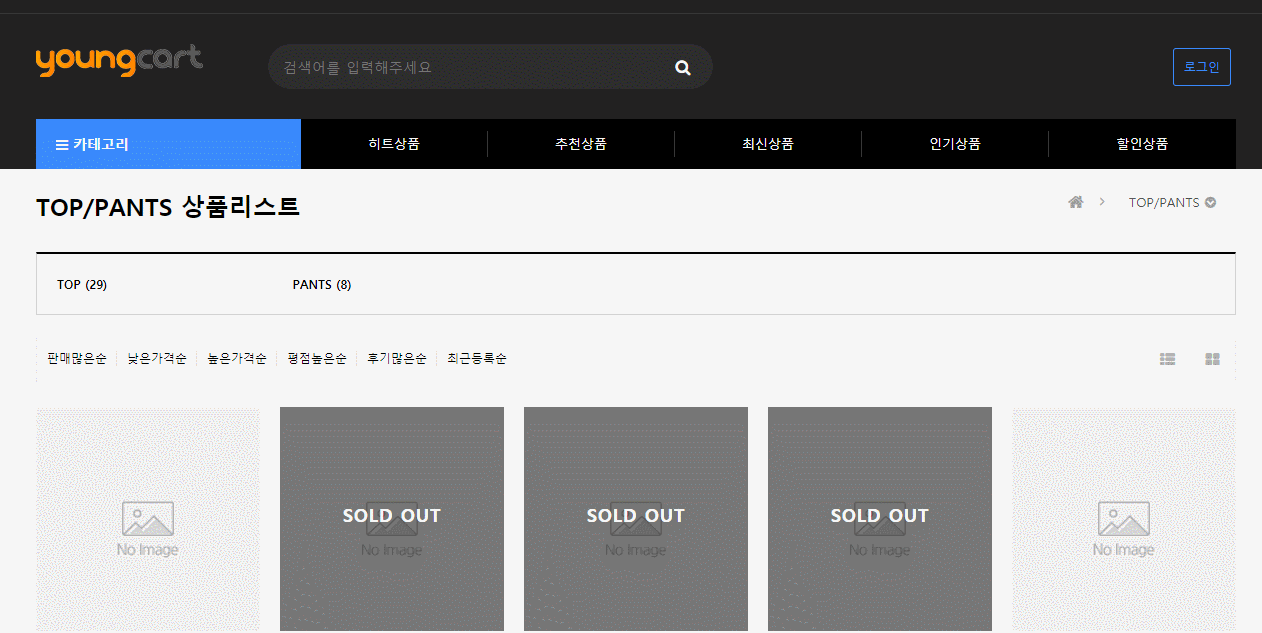Expand the TOP/PANTS breadcrumb dropdown arrow
This screenshot has height=633, width=1262.
(x=1211, y=202)
